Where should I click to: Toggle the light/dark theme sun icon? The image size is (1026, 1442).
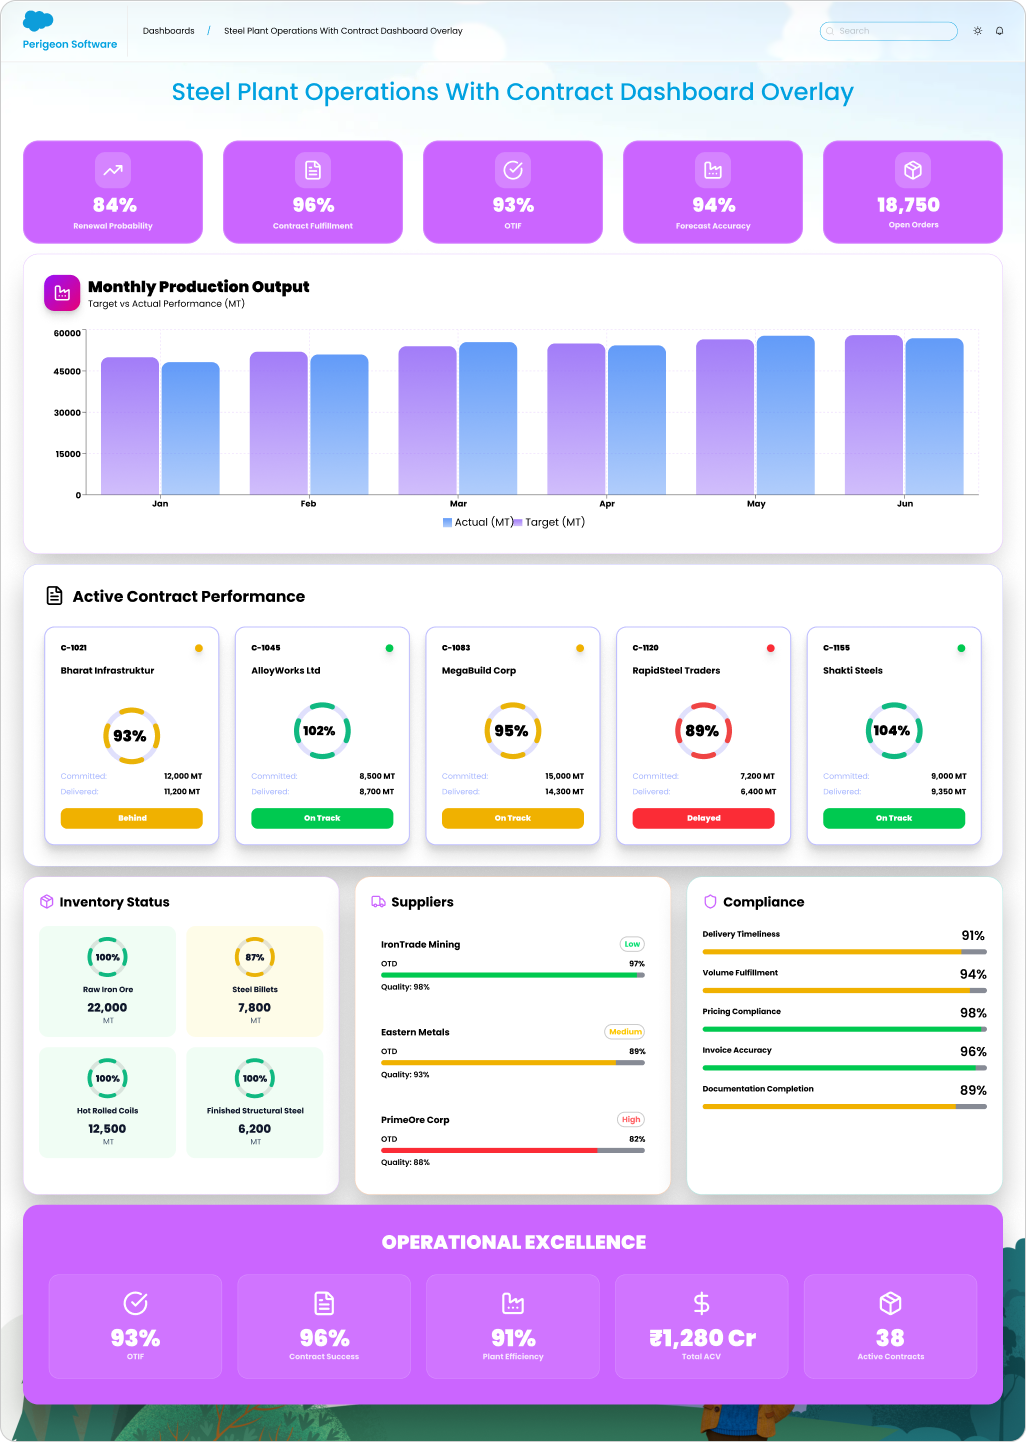pos(977,31)
